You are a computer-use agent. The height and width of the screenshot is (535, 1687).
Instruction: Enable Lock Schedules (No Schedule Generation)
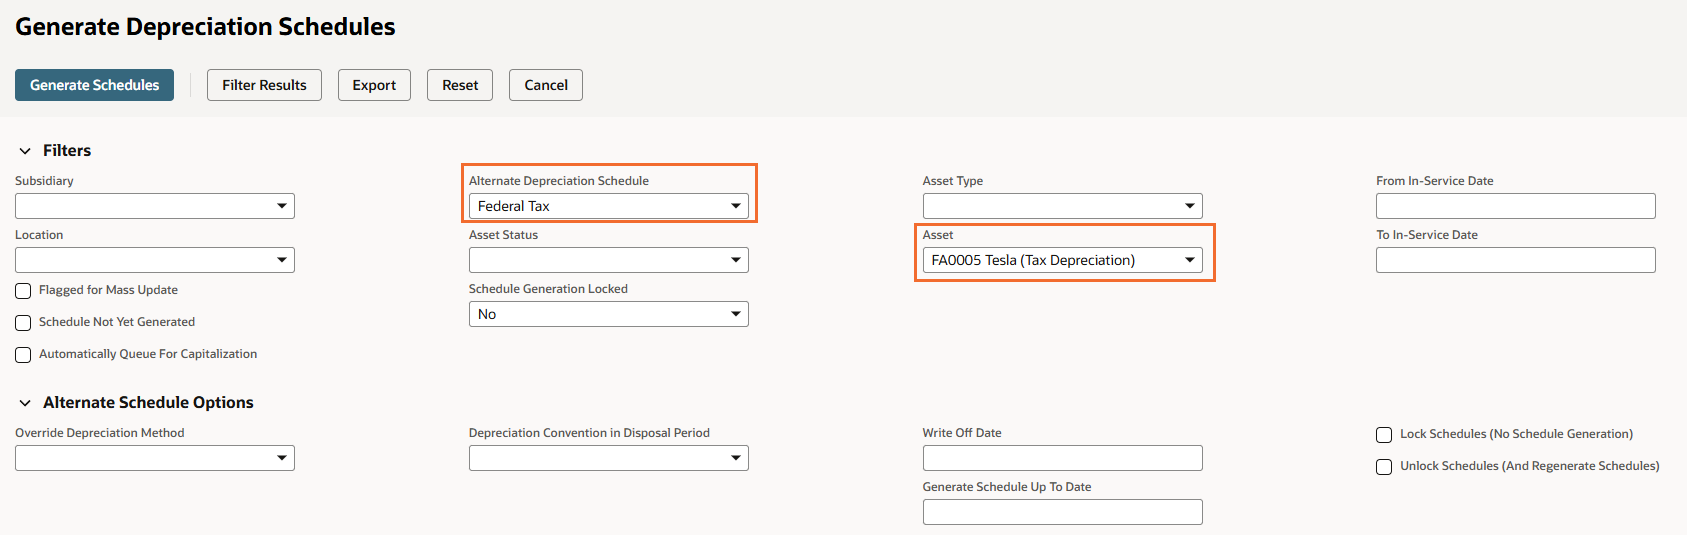click(x=1384, y=435)
